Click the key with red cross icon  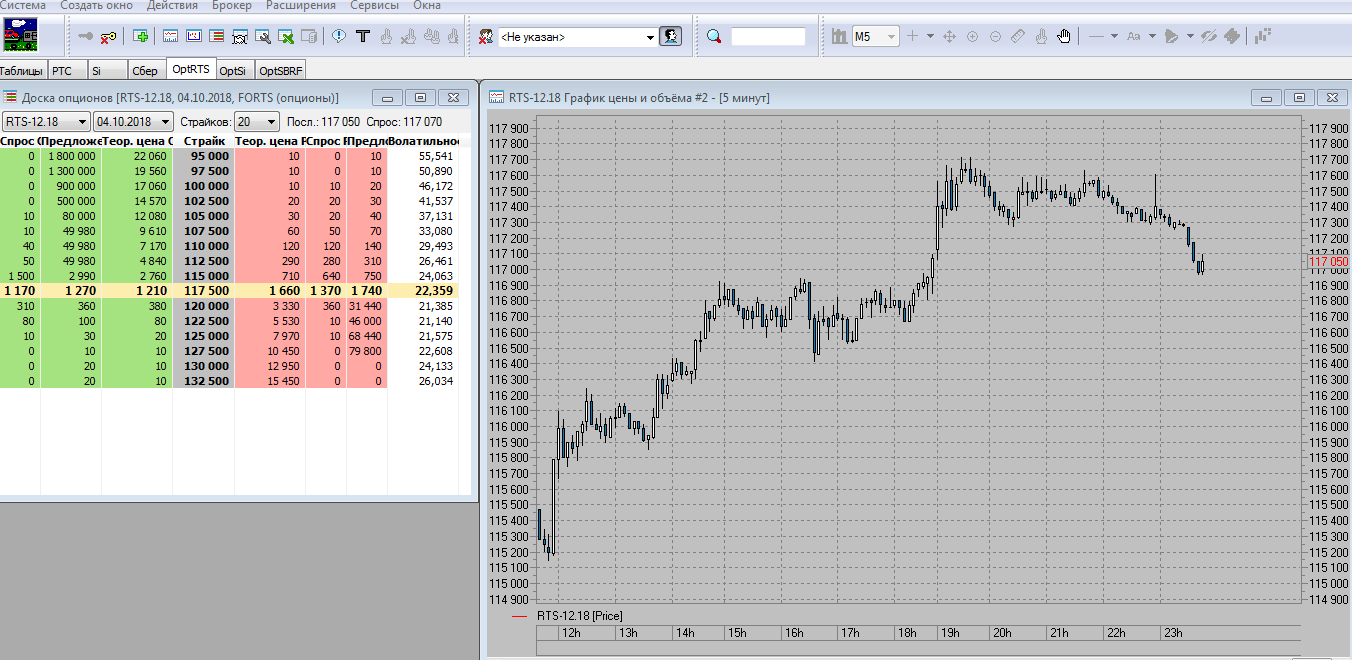(108, 37)
